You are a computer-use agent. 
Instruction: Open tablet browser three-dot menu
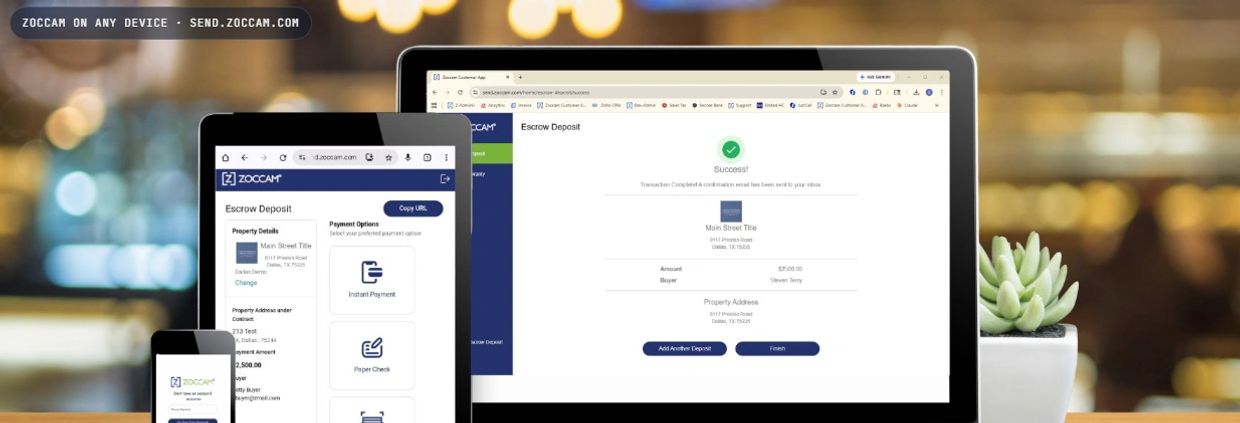pos(446,157)
